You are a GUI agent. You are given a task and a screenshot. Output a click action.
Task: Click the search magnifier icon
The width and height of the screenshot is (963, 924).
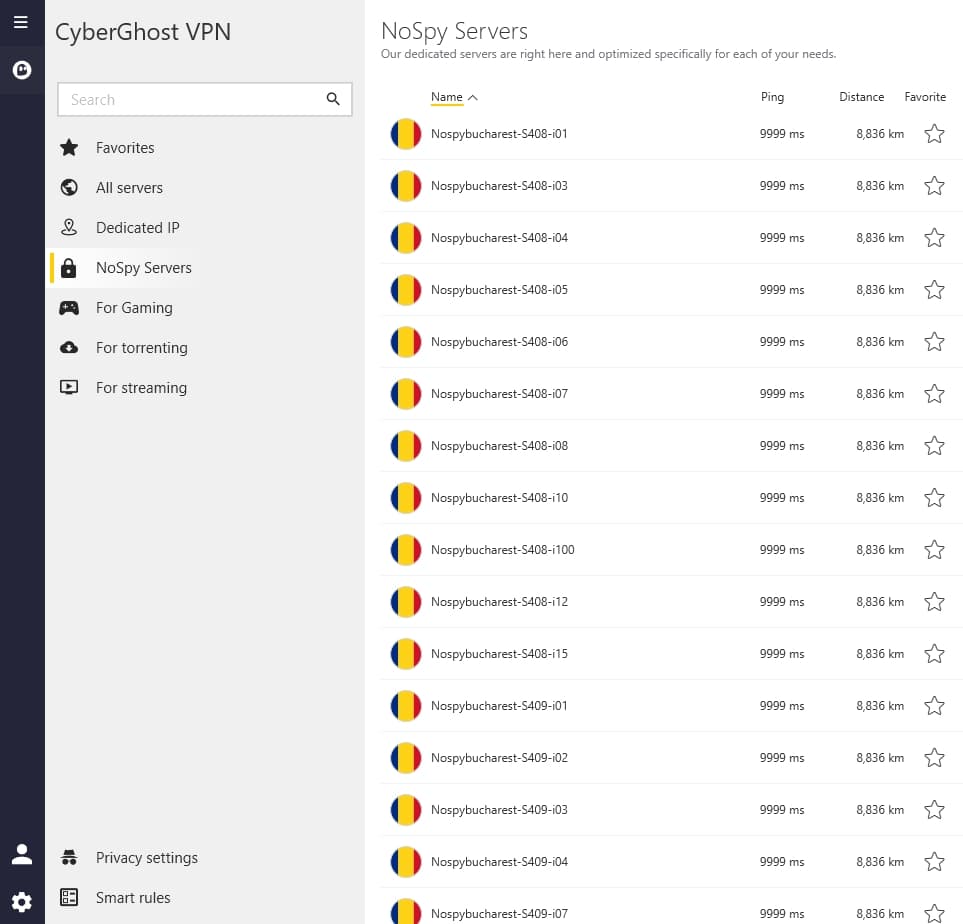pos(333,99)
